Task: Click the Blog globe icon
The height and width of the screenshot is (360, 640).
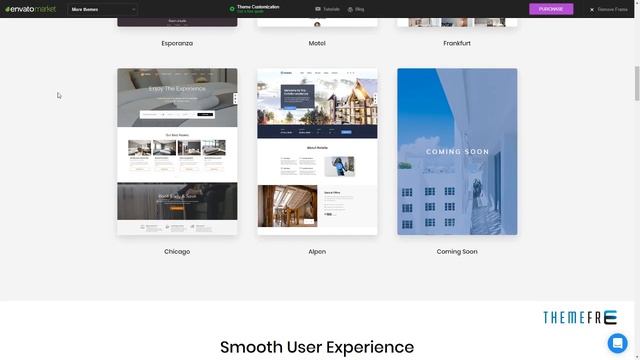Action: [350, 9]
